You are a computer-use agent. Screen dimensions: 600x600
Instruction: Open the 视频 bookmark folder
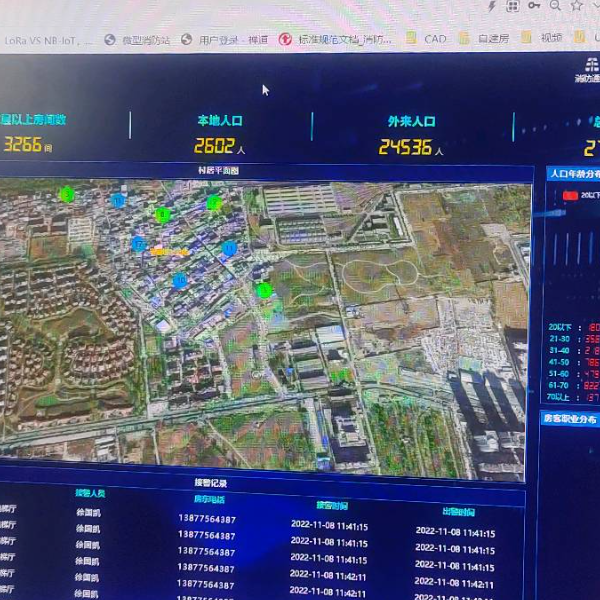541,38
